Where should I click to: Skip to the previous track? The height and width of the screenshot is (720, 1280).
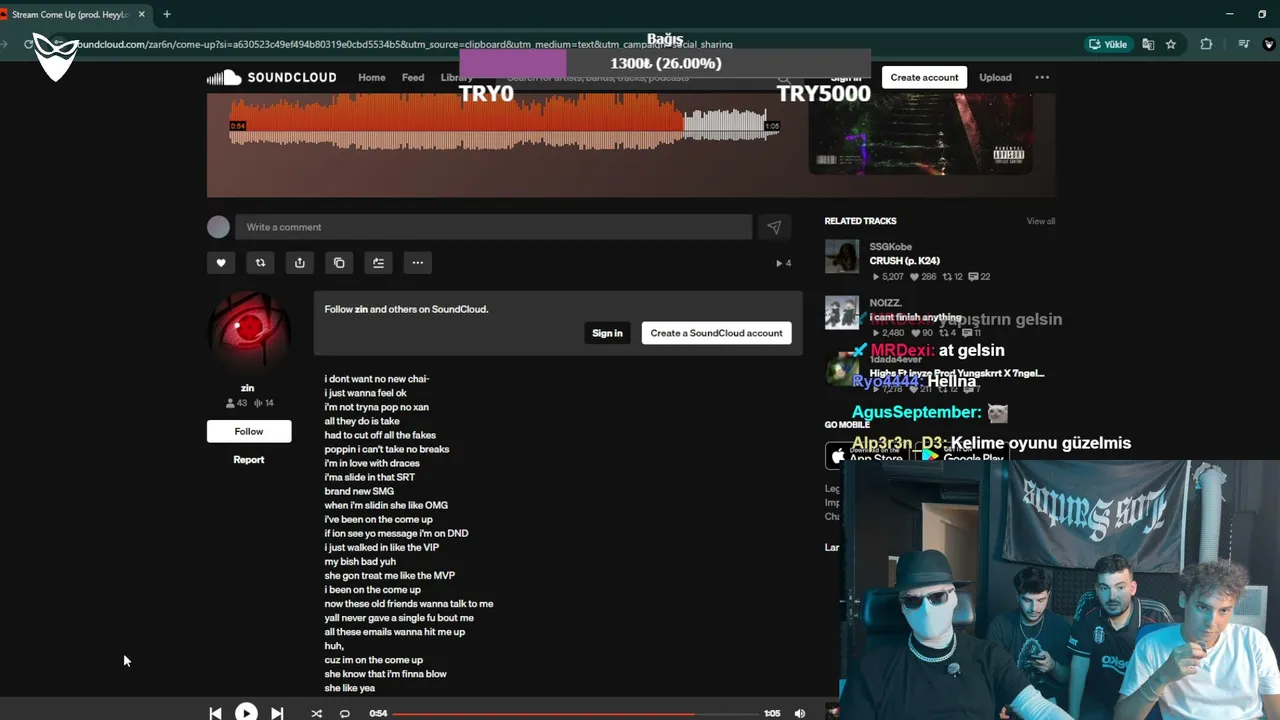point(215,713)
